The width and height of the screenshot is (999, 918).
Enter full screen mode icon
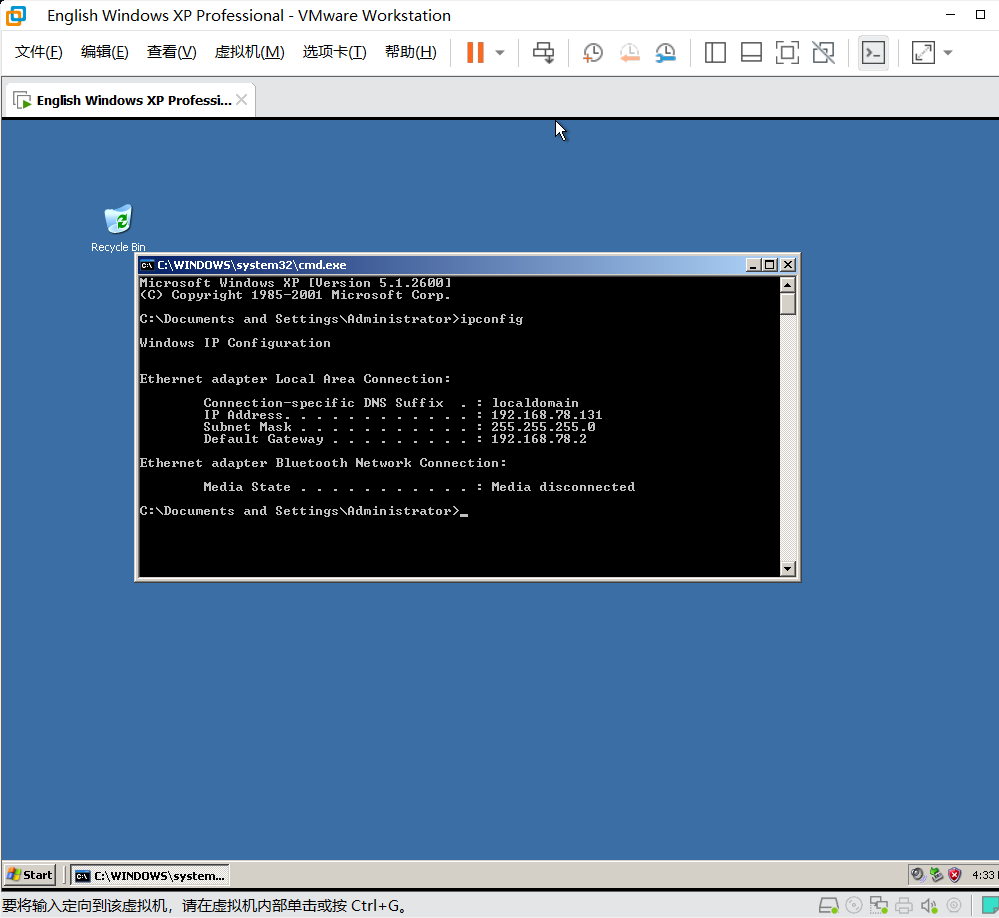(787, 52)
